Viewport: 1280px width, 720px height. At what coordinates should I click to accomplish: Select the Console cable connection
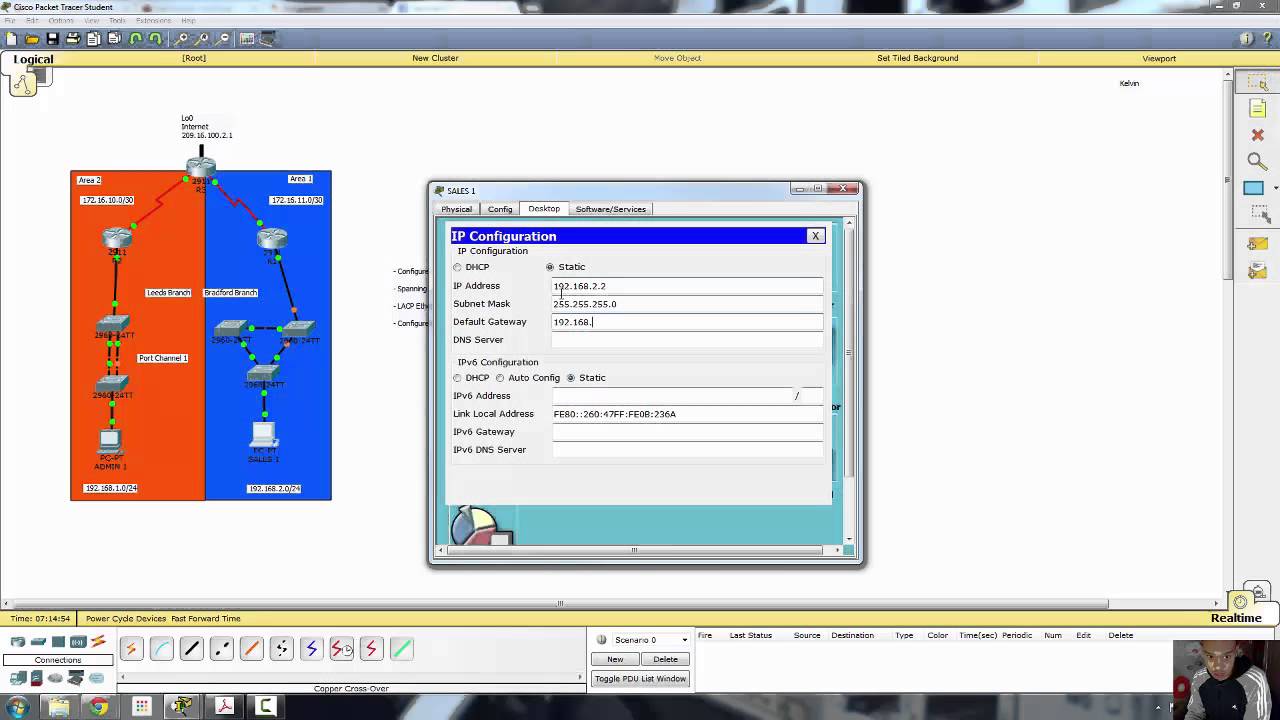[161, 649]
